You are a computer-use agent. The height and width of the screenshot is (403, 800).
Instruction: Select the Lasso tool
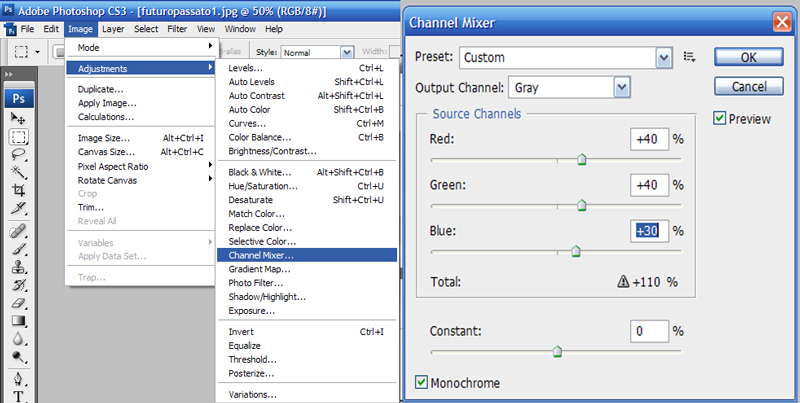18,155
